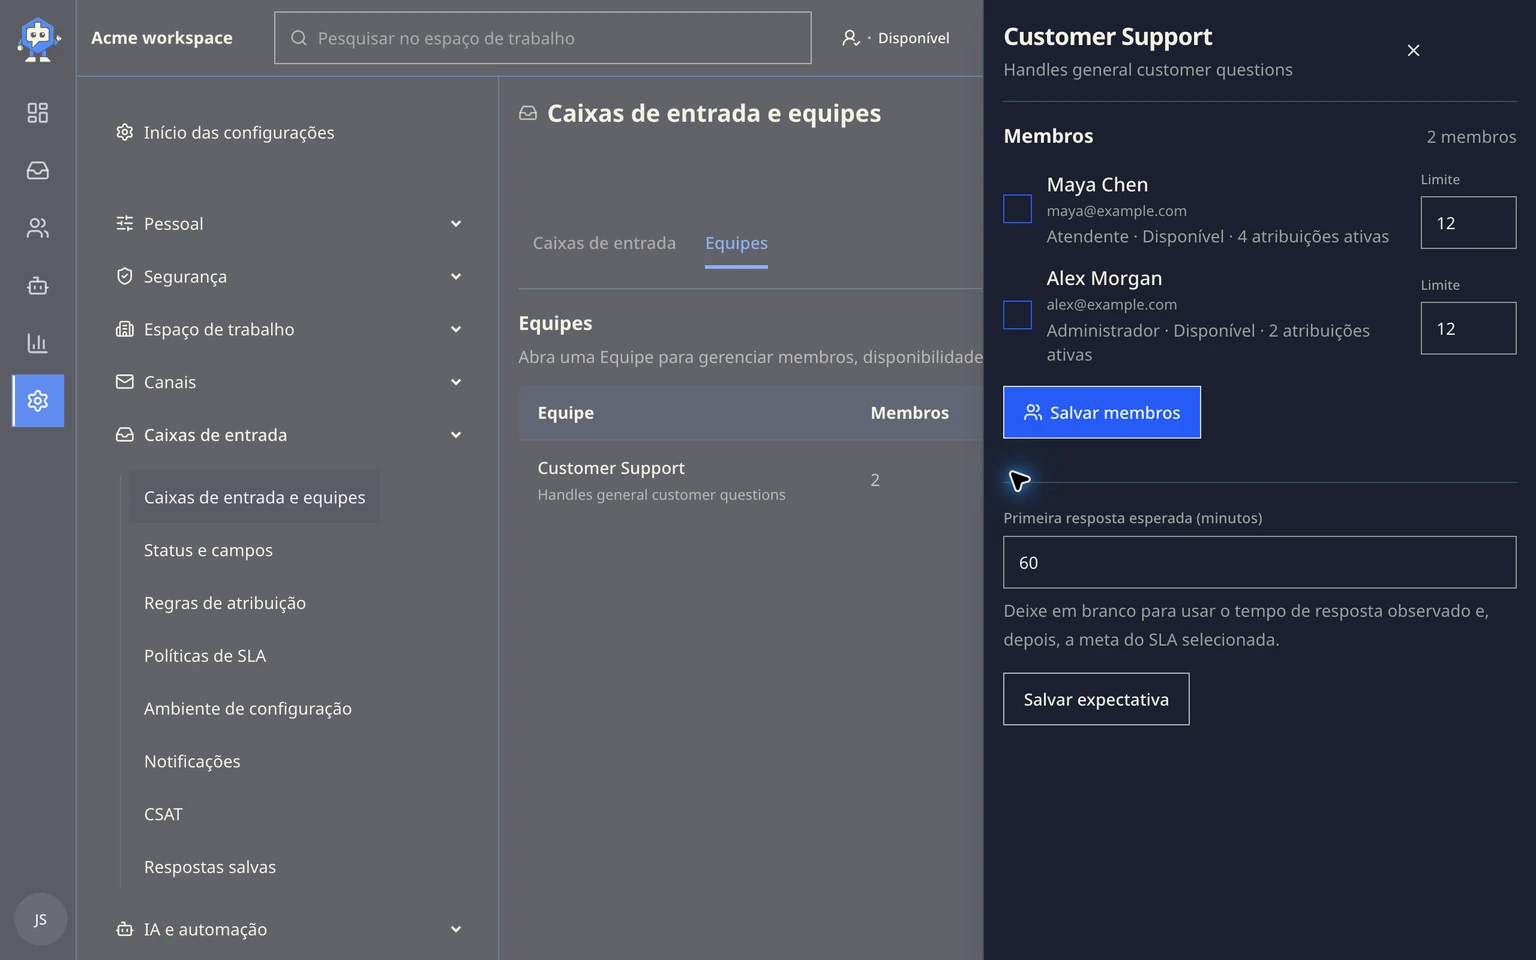The image size is (1536, 960).
Task: Click the settings gear icon in sidebar
Action: click(x=38, y=401)
